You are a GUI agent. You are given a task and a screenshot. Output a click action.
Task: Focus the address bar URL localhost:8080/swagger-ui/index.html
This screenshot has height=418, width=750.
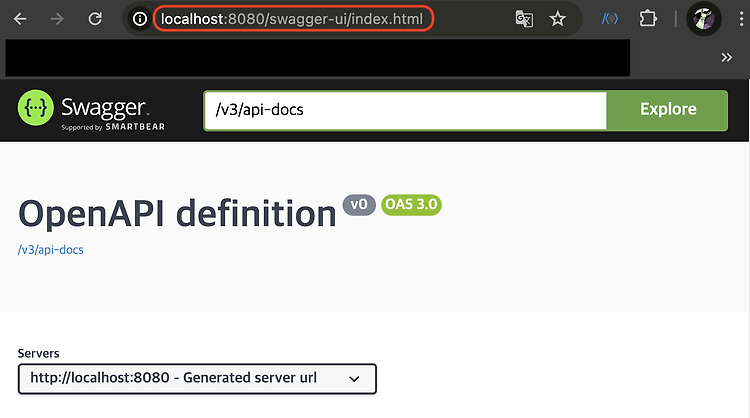[293, 19]
